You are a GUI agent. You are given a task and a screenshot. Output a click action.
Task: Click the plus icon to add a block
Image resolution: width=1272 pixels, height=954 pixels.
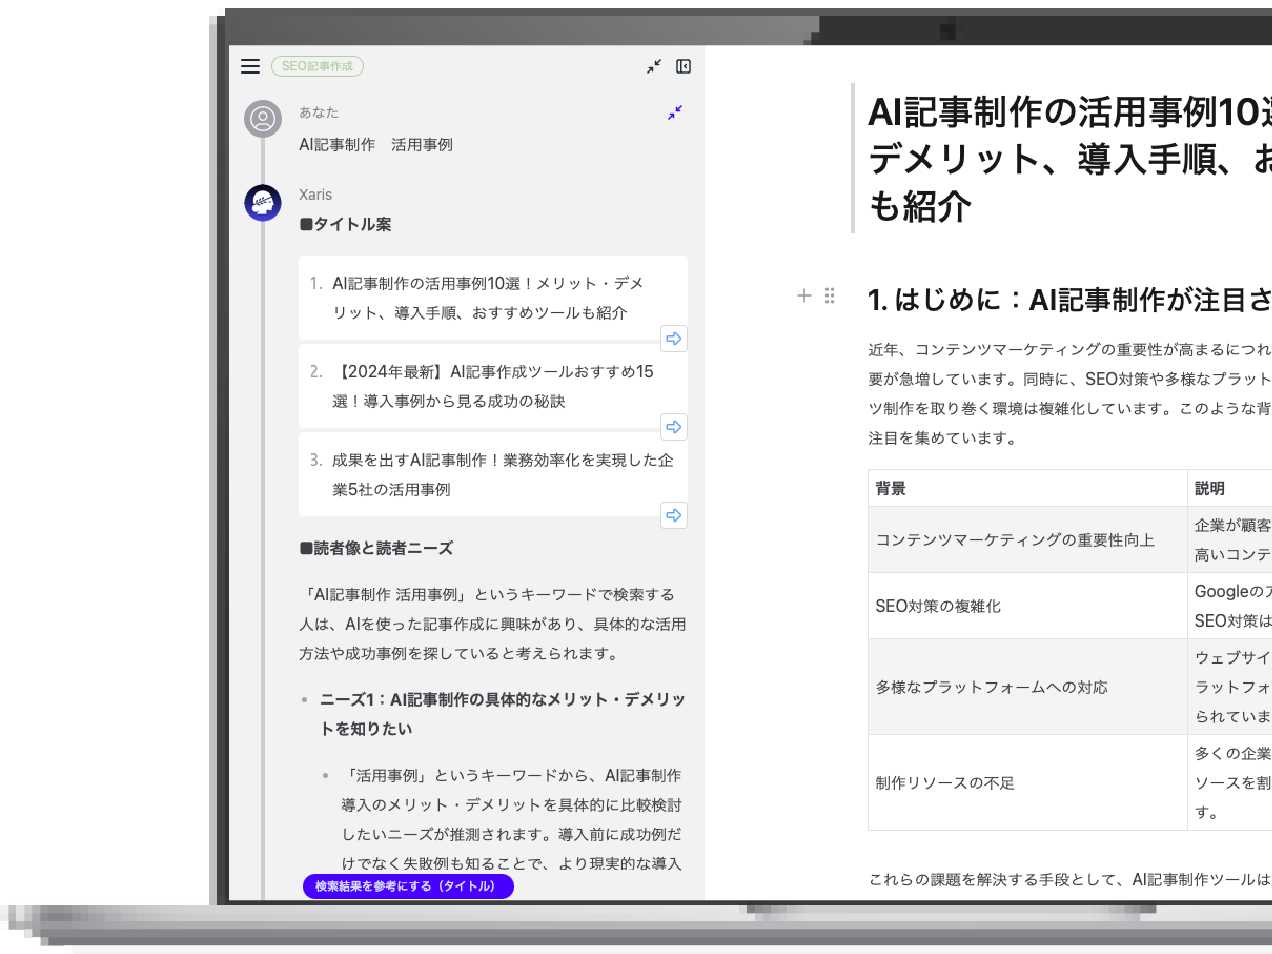point(804,295)
